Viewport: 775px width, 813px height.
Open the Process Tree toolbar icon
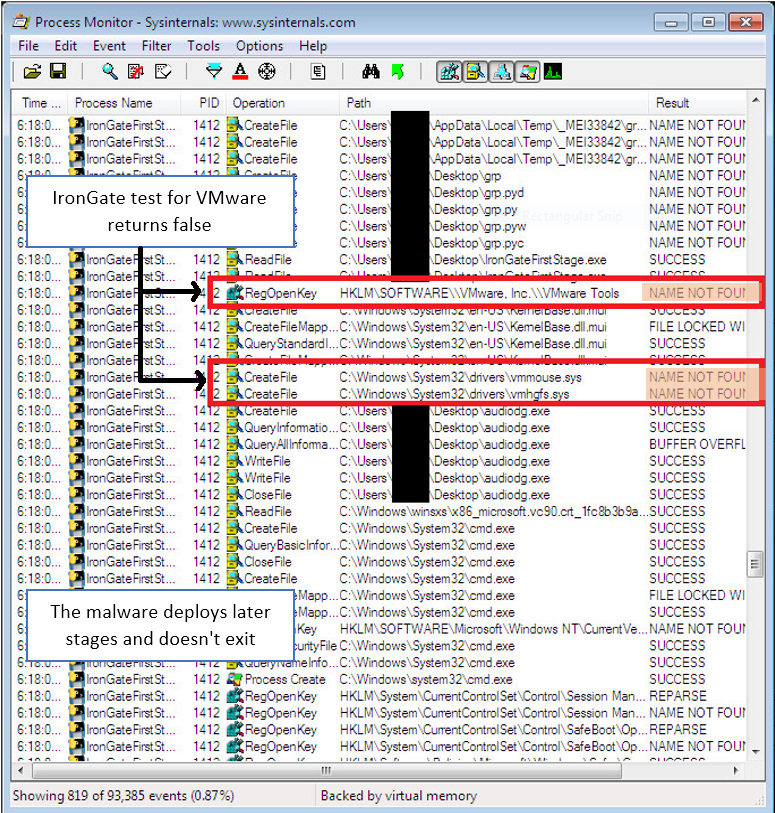coord(318,72)
